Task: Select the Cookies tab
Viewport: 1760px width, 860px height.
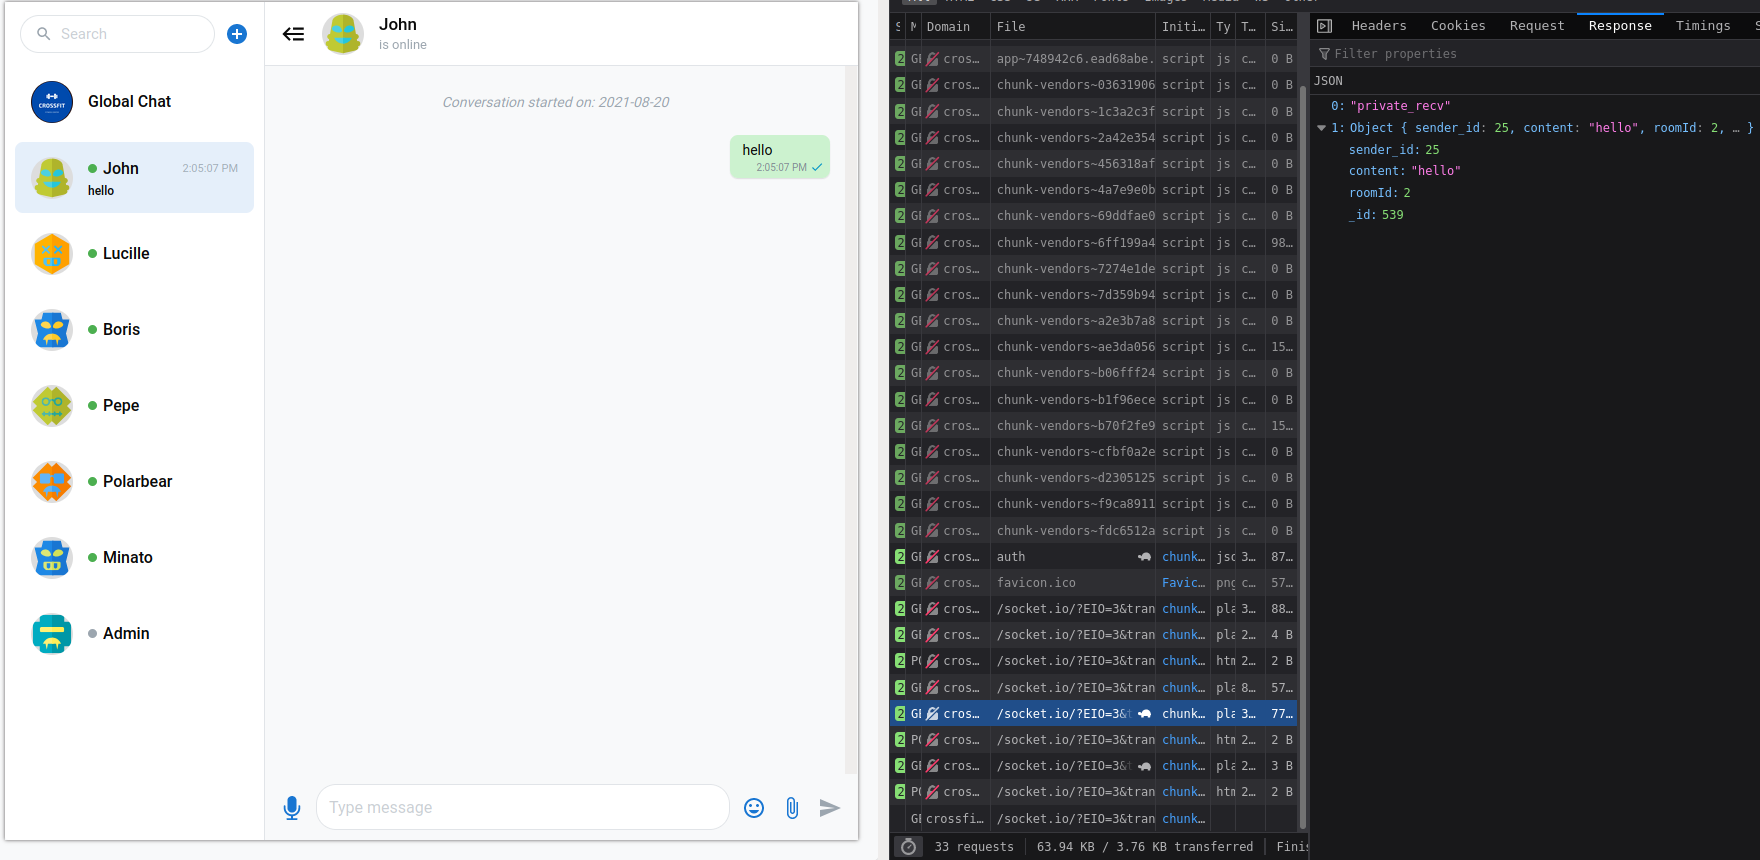Action: pyautogui.click(x=1457, y=26)
